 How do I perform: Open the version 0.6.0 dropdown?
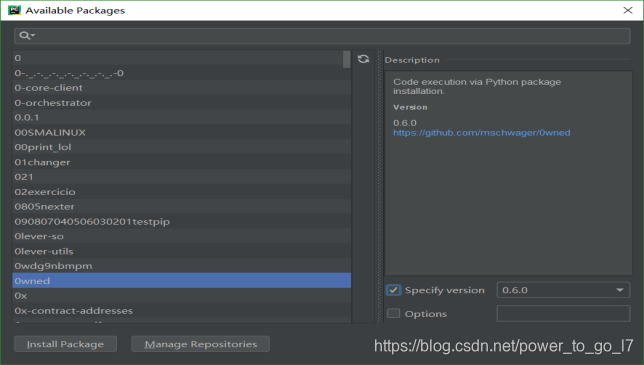(563, 290)
